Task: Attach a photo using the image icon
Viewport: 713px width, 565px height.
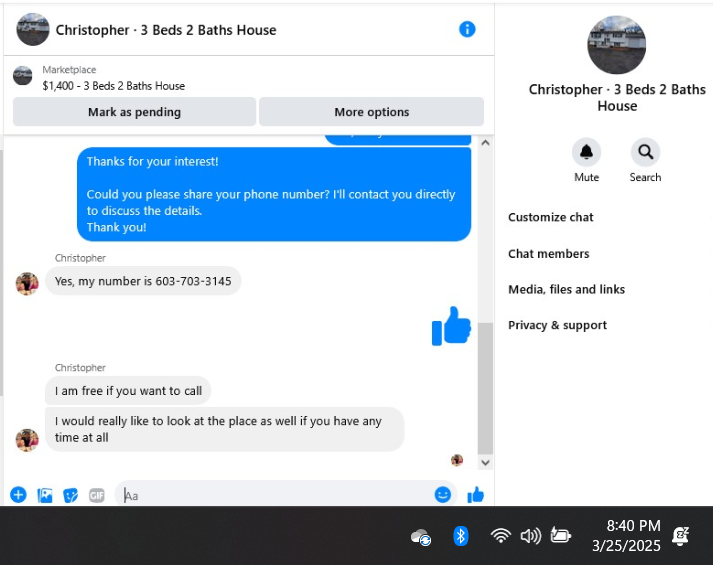Action: [45, 495]
